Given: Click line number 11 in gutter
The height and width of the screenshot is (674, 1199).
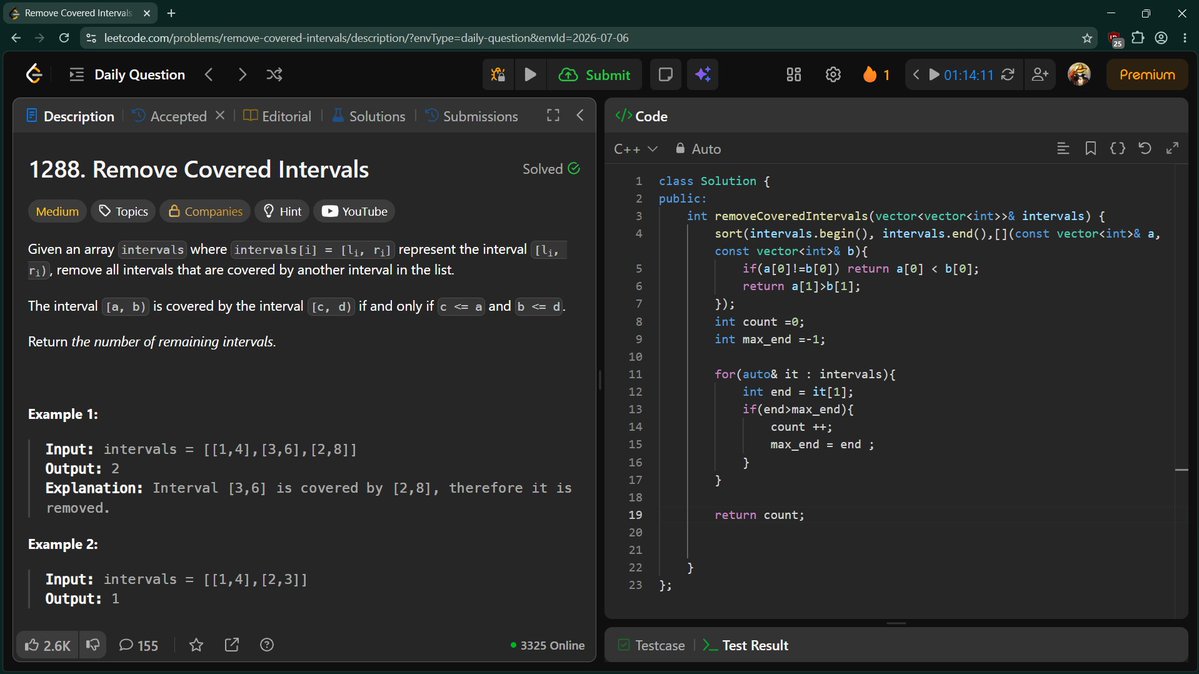Looking at the screenshot, I should tap(635, 374).
